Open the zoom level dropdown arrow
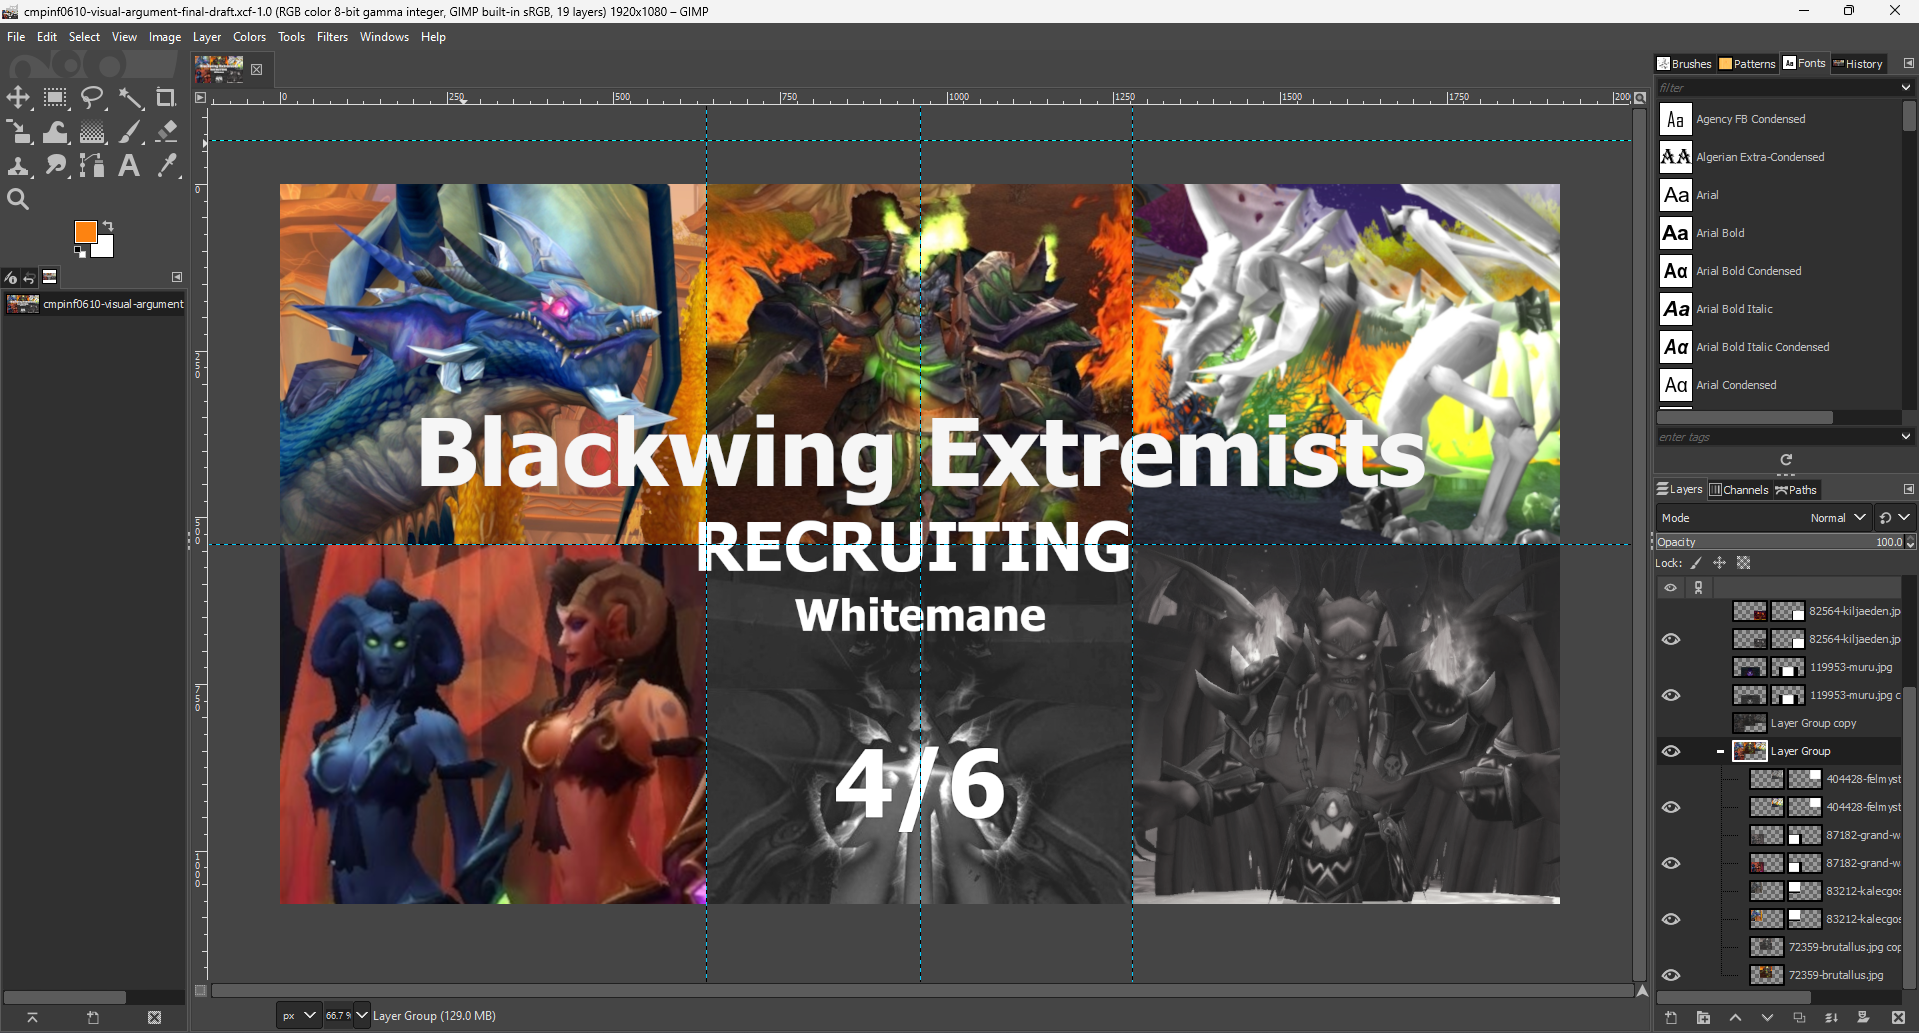This screenshot has height=1033, width=1919. coord(362,1016)
